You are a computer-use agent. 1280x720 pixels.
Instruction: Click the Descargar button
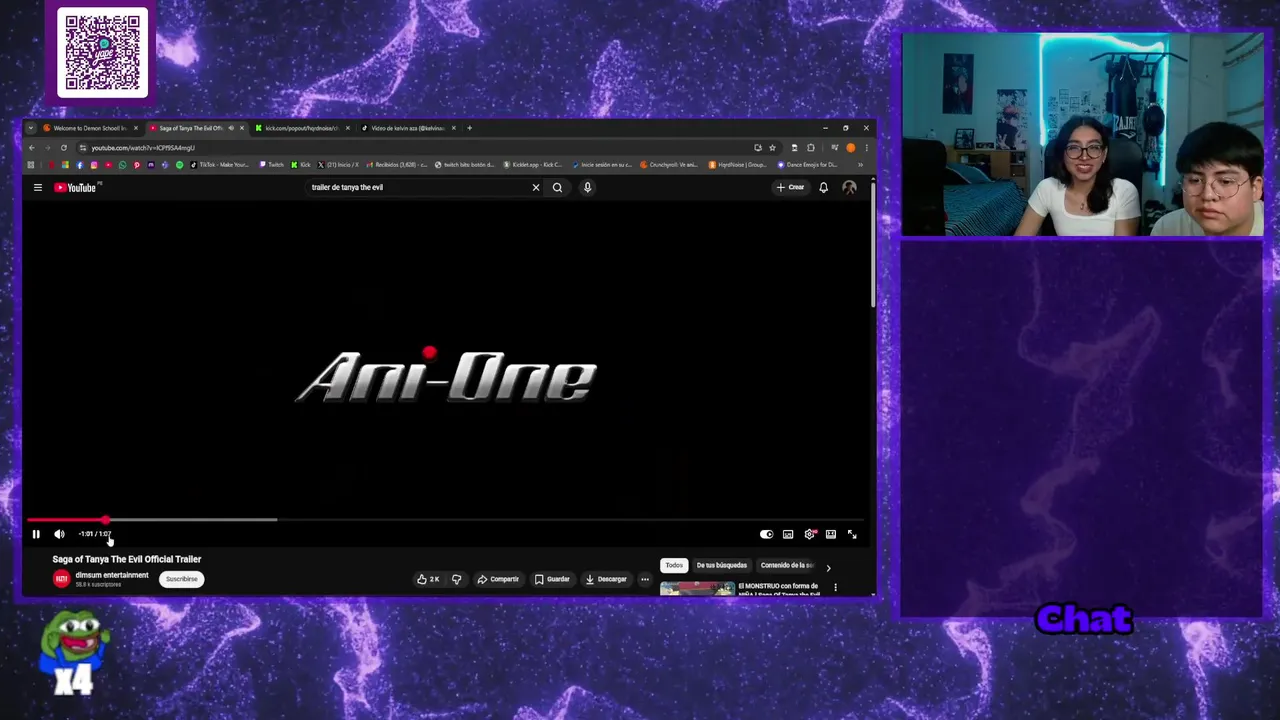606,579
